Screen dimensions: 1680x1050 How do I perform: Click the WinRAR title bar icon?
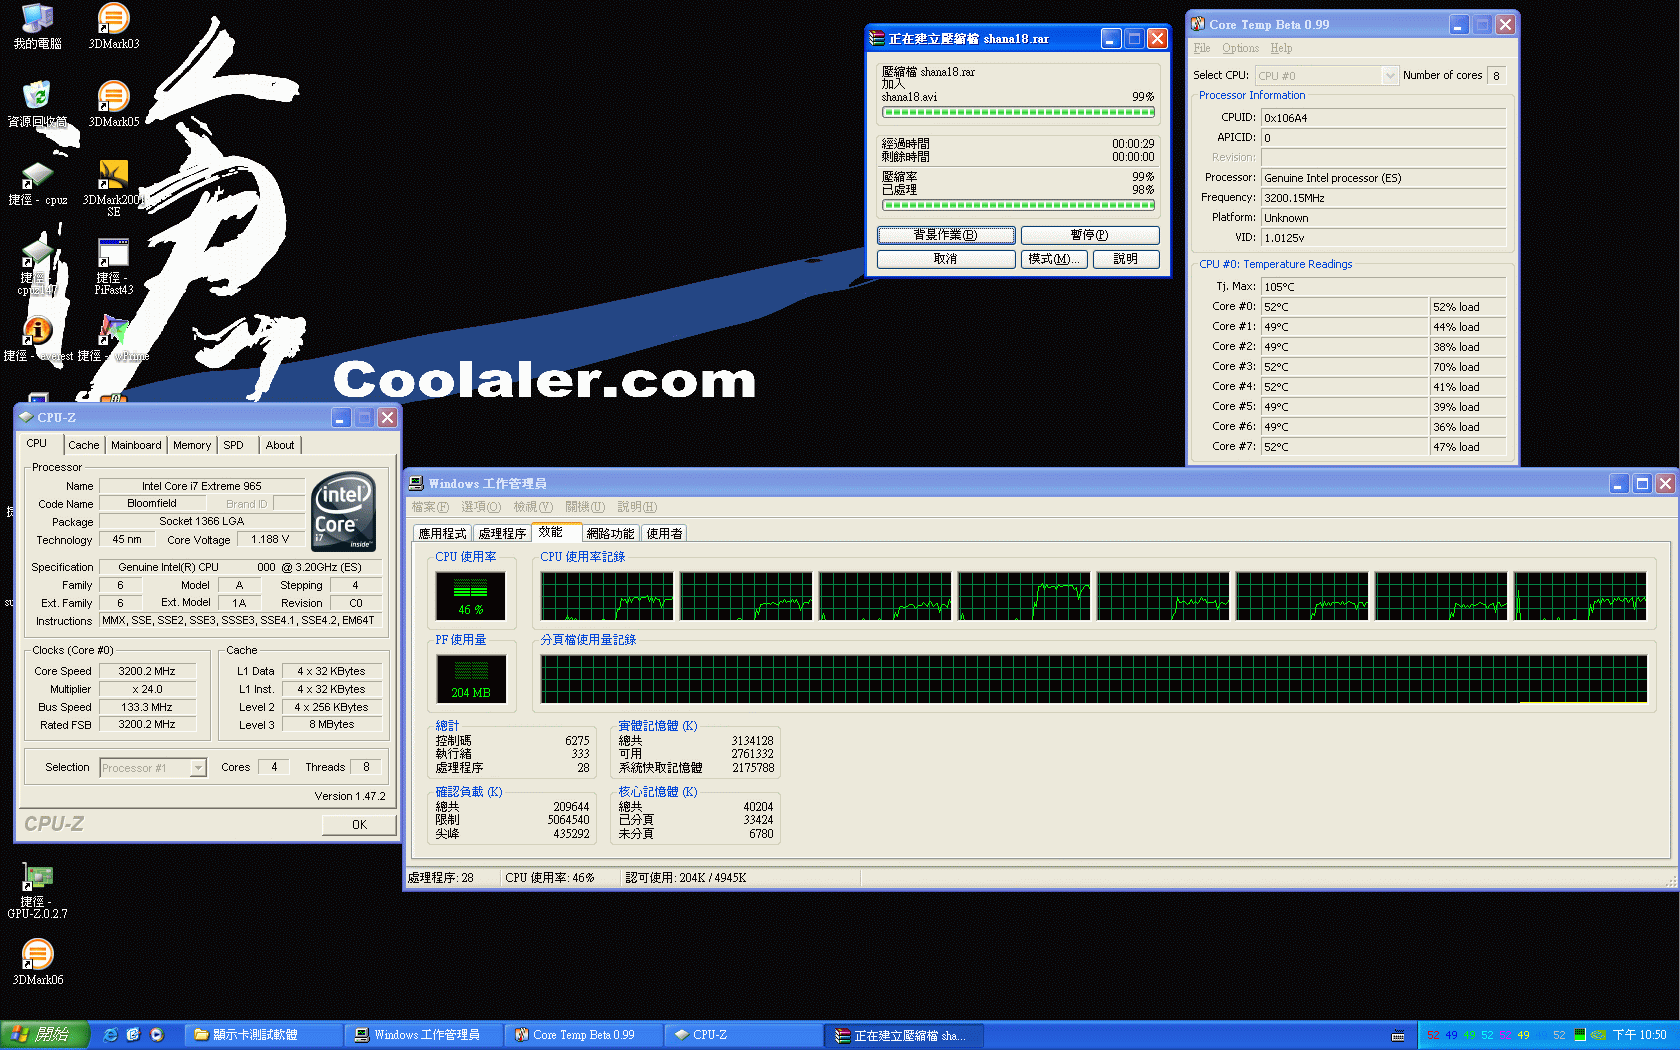(x=877, y=38)
